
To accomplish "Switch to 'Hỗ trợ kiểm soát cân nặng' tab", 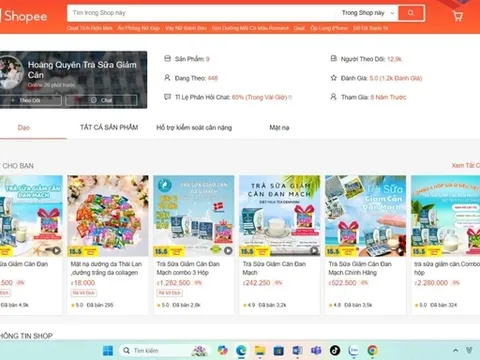I will point(194,127).
